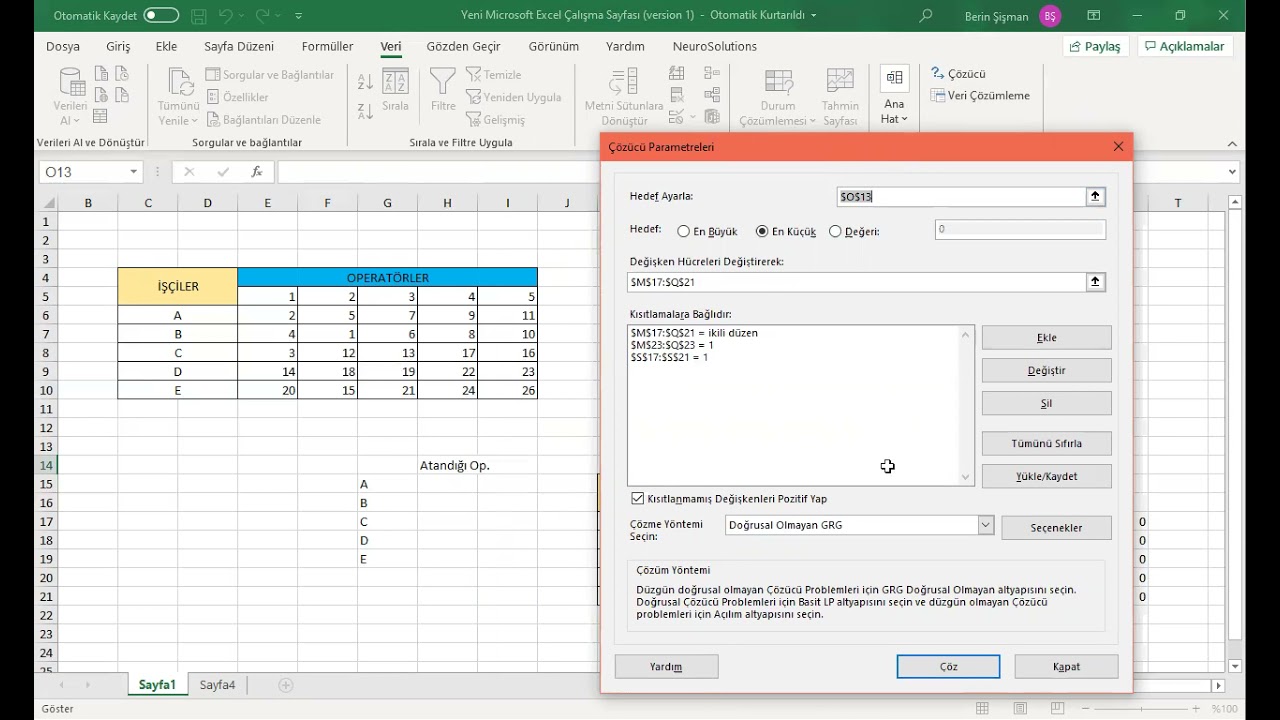Click the Seçenekler options button
Viewport: 1280px width, 720px height.
tap(1056, 528)
